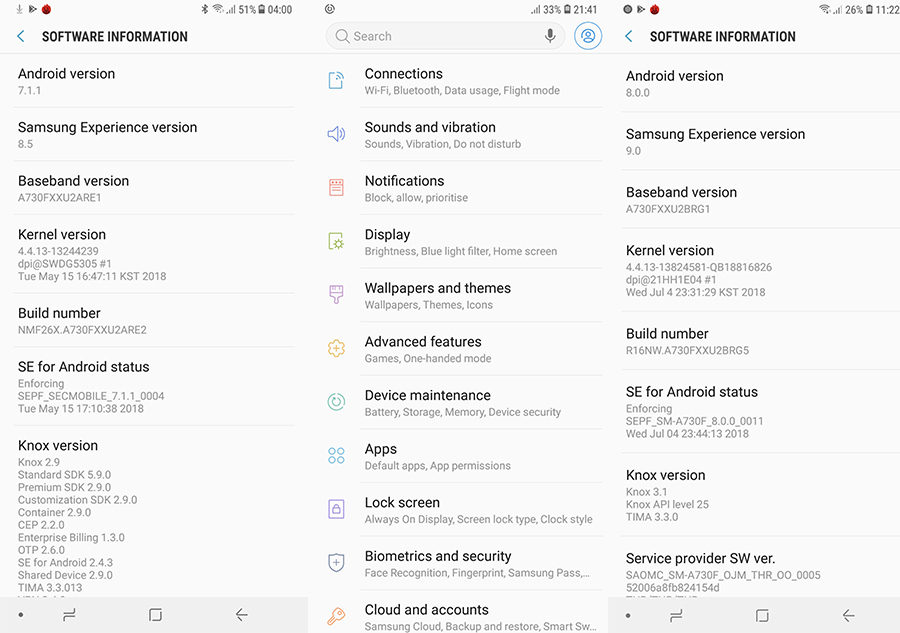Go back from the Android 7.1.1 Software Information screen

[x=21, y=37]
